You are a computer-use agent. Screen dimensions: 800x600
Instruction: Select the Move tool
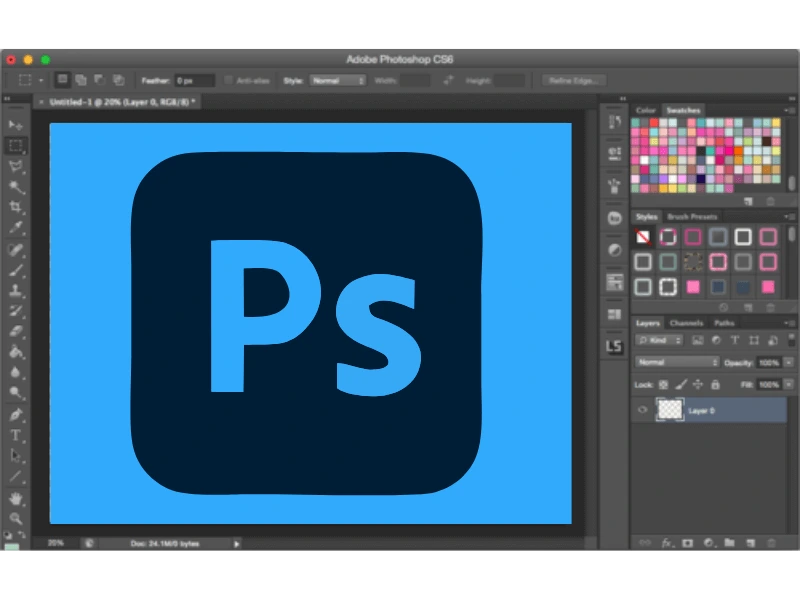tap(14, 122)
